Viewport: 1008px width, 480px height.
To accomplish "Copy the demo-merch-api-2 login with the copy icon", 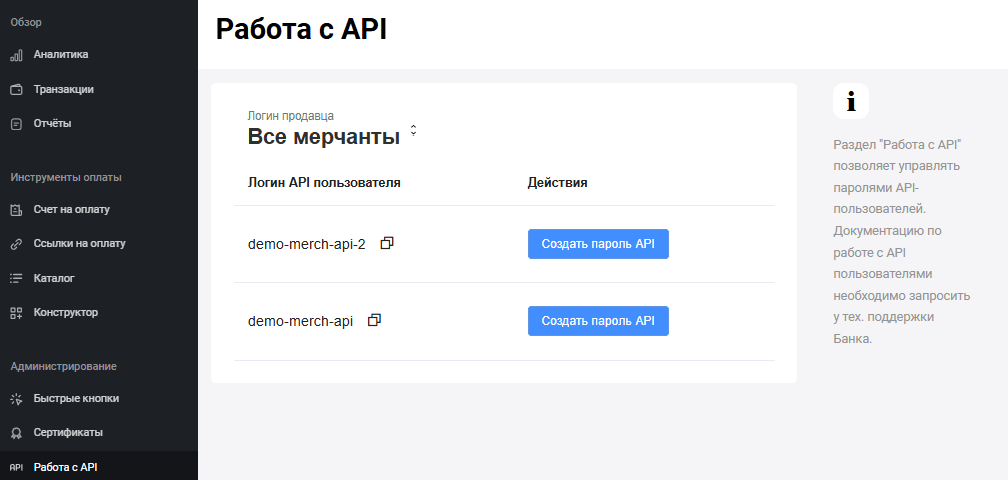I will pos(387,243).
